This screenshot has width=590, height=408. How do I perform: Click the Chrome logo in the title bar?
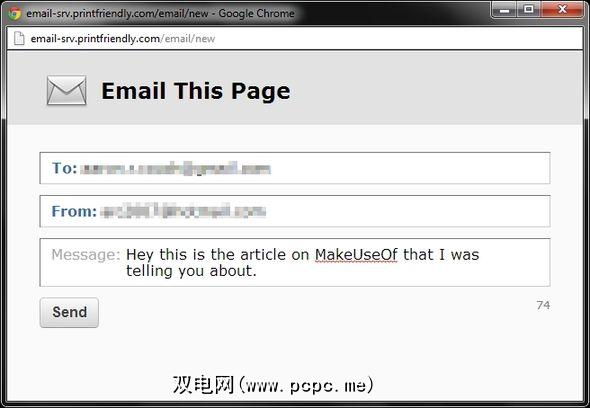15,14
